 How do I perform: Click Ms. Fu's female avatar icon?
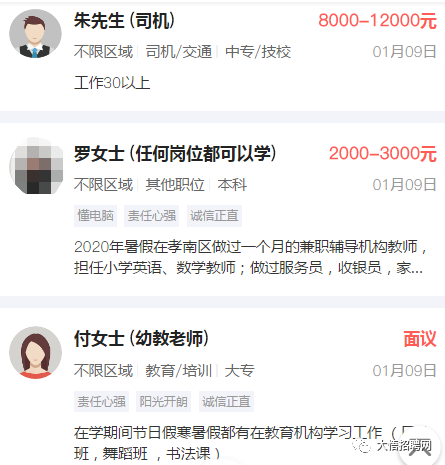click(x=35, y=352)
